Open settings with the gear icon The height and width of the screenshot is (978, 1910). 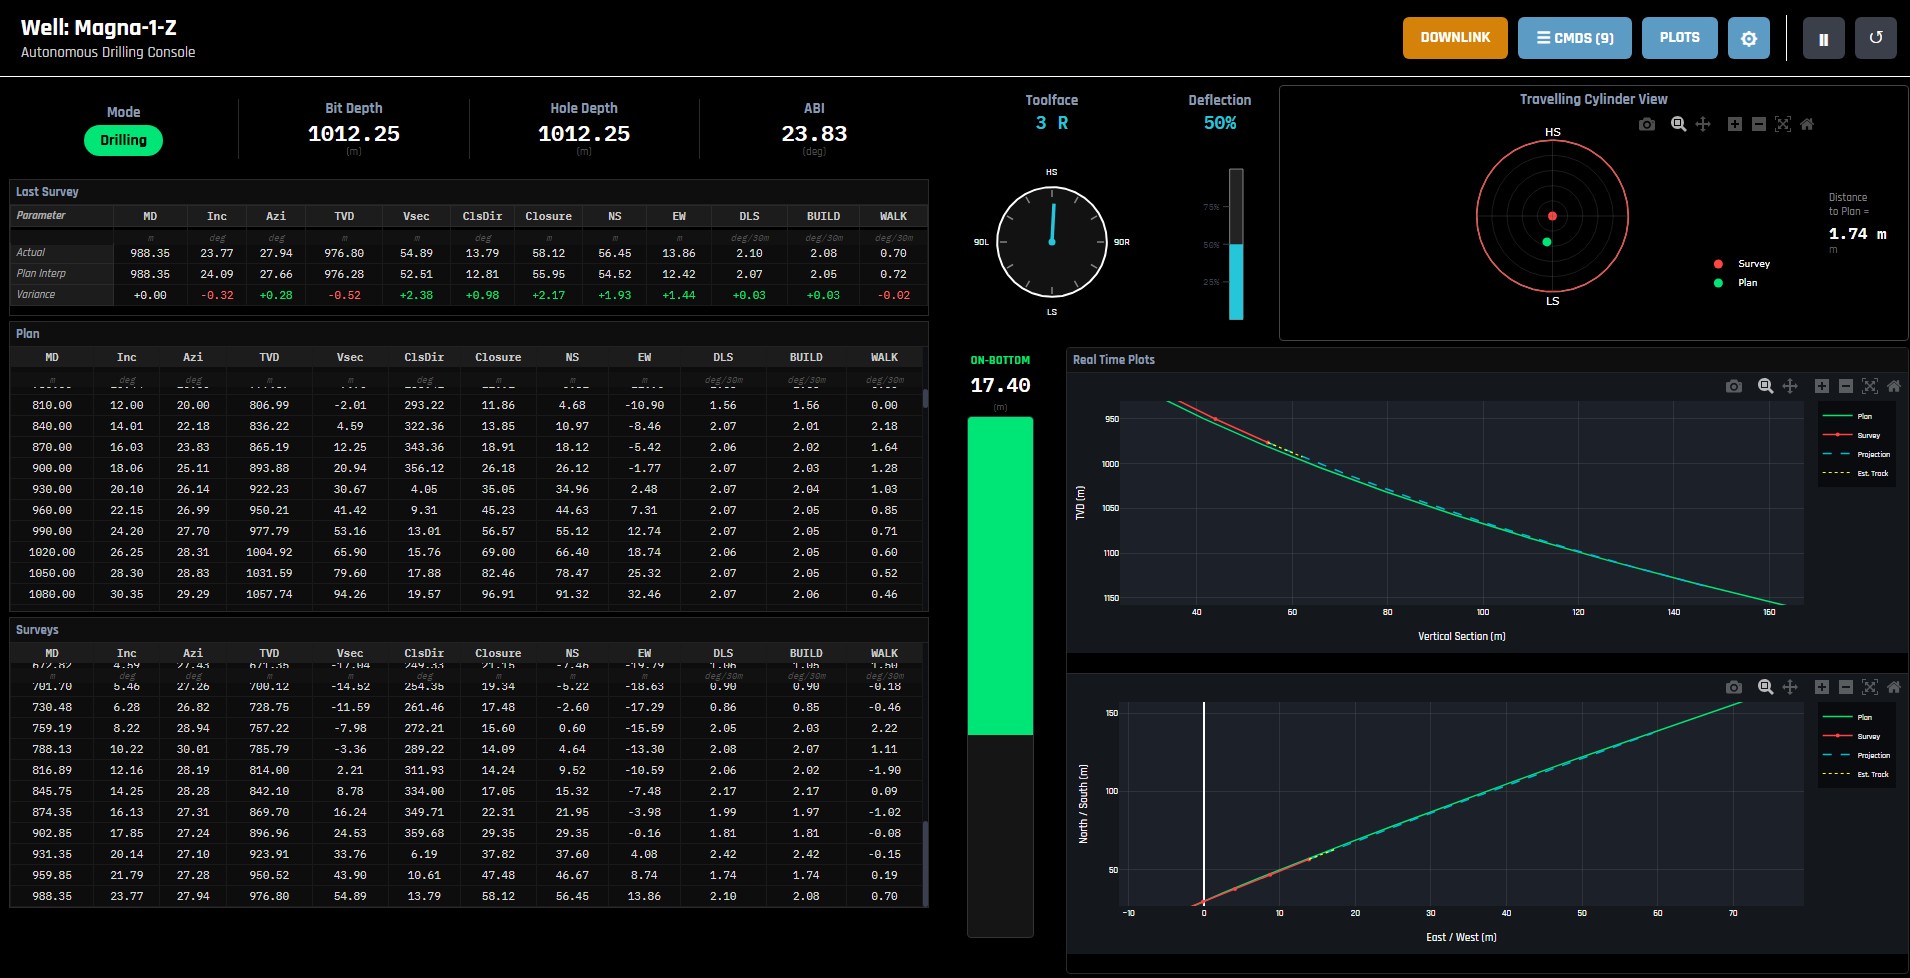point(1749,39)
